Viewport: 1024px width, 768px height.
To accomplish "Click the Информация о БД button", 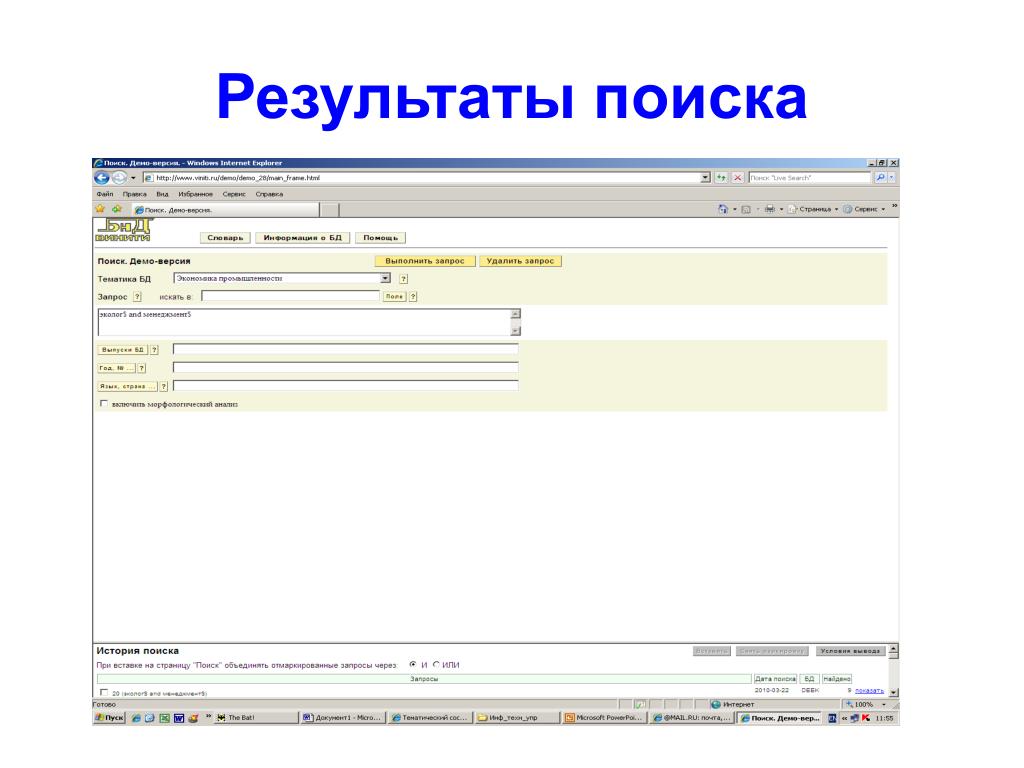I will point(302,238).
